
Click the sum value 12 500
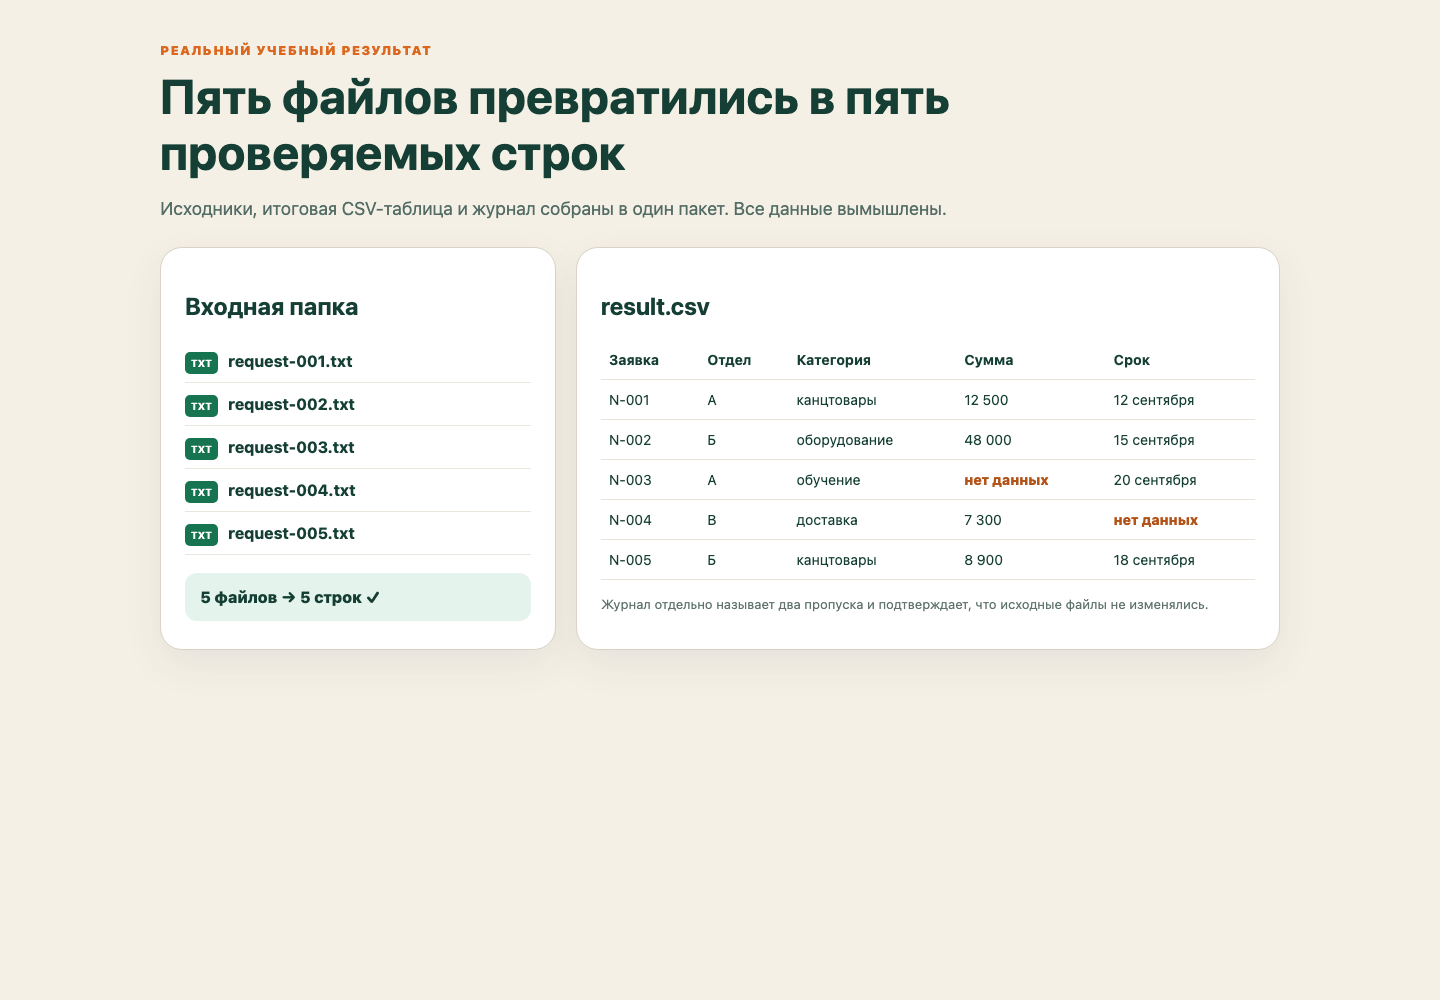click(986, 400)
